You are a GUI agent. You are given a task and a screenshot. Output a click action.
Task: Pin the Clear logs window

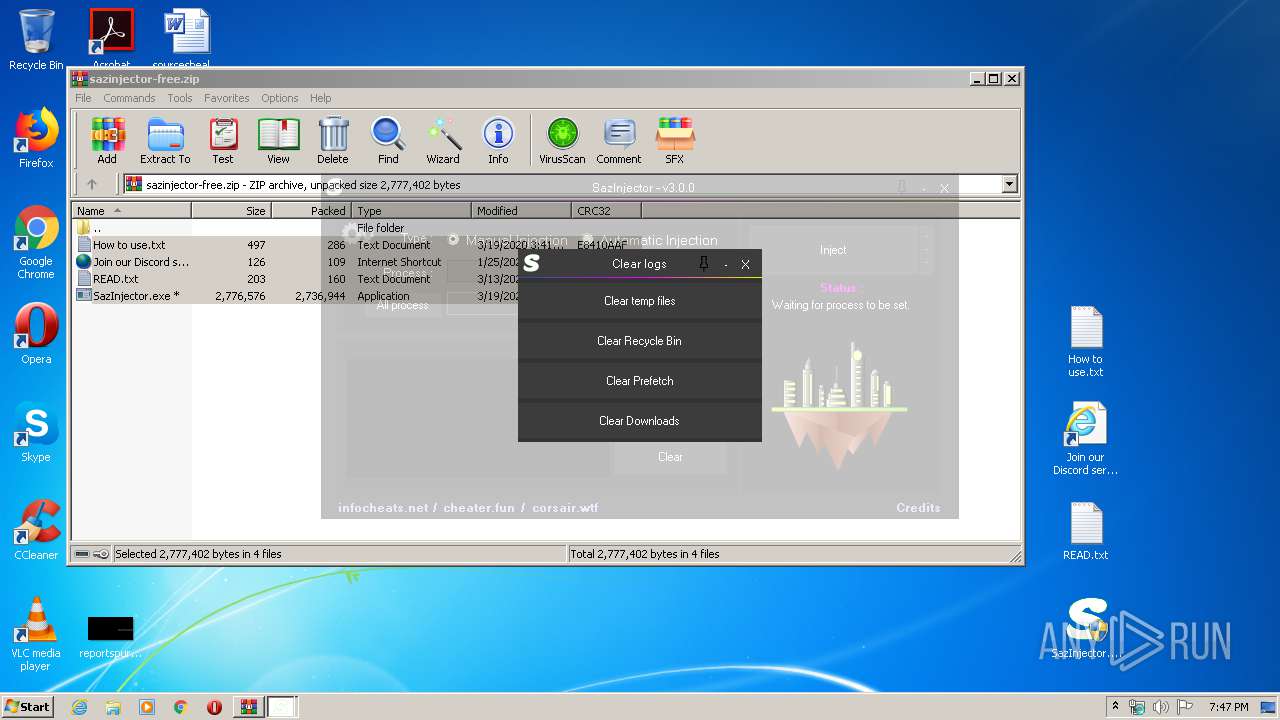704,264
